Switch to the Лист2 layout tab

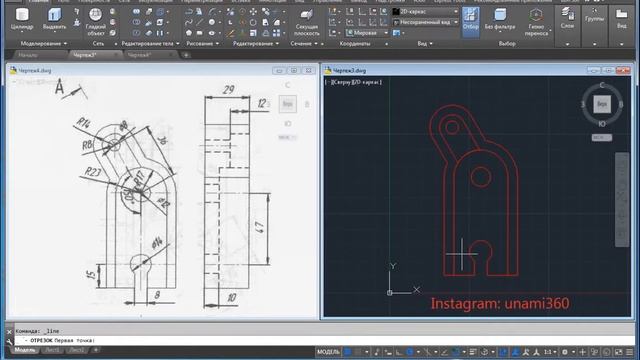point(76,350)
